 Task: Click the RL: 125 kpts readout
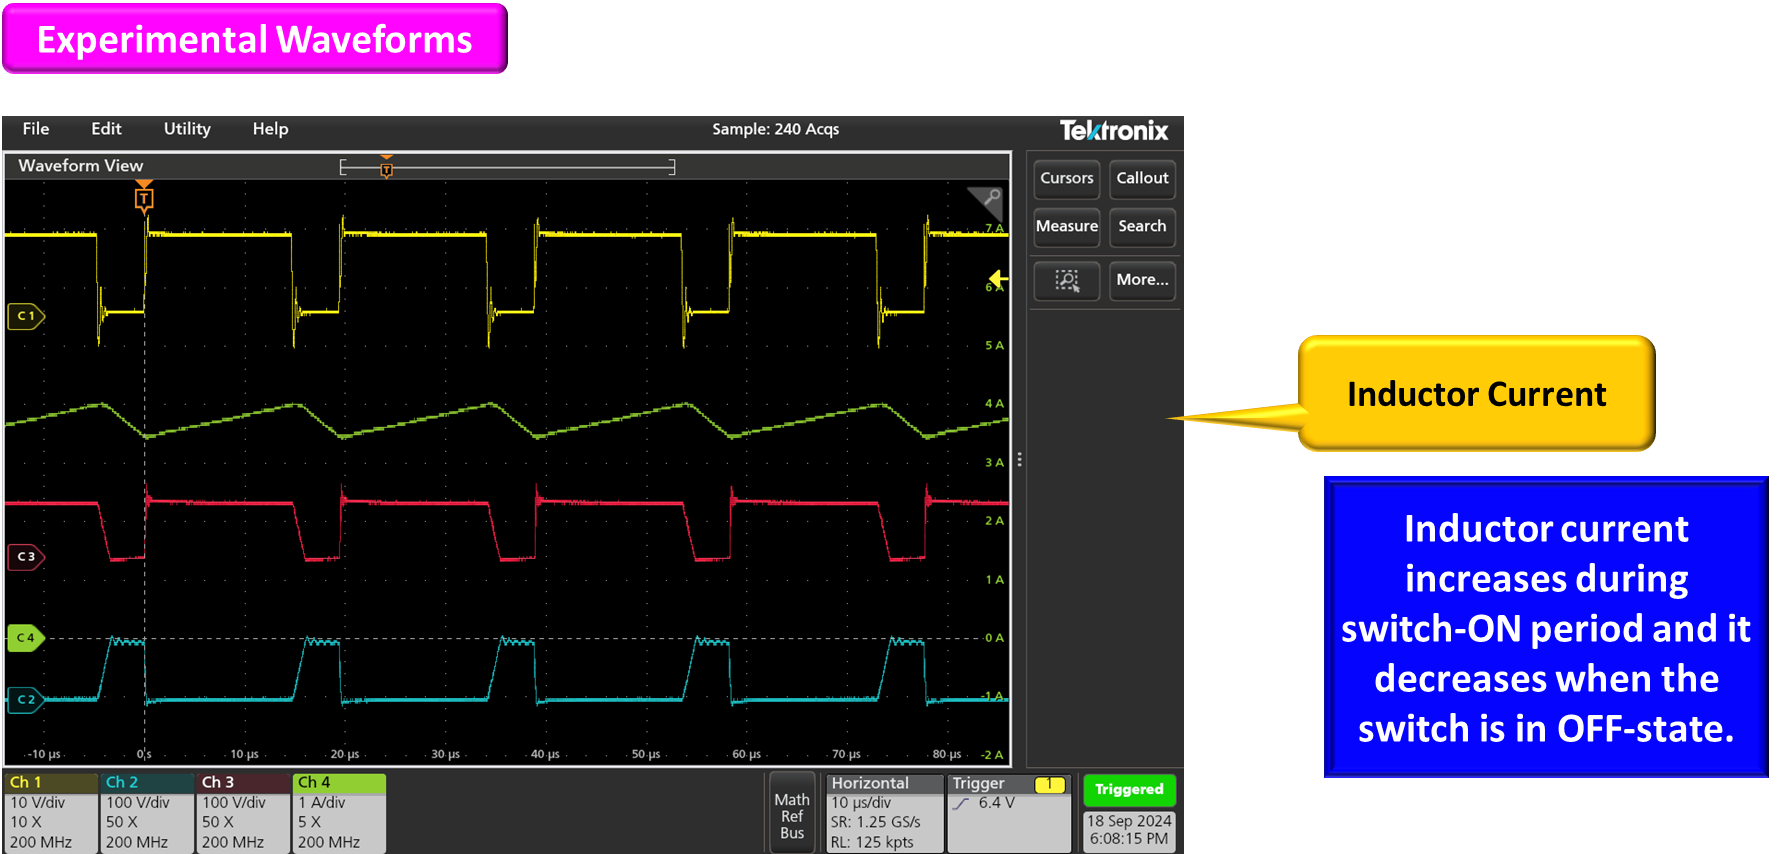coord(872,842)
